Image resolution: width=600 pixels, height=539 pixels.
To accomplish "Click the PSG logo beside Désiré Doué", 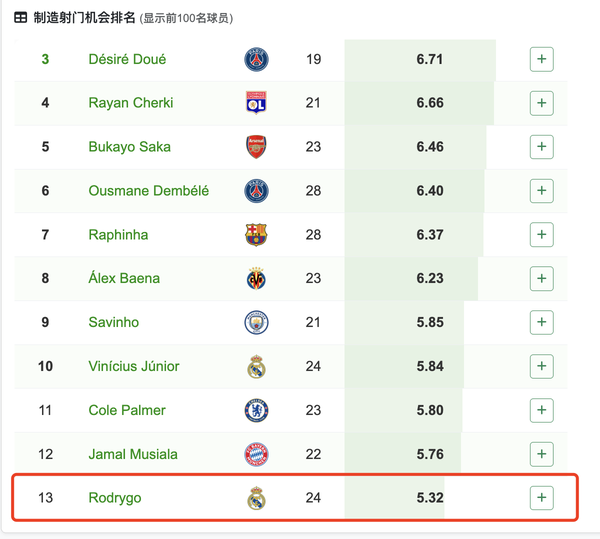I will point(256,59).
